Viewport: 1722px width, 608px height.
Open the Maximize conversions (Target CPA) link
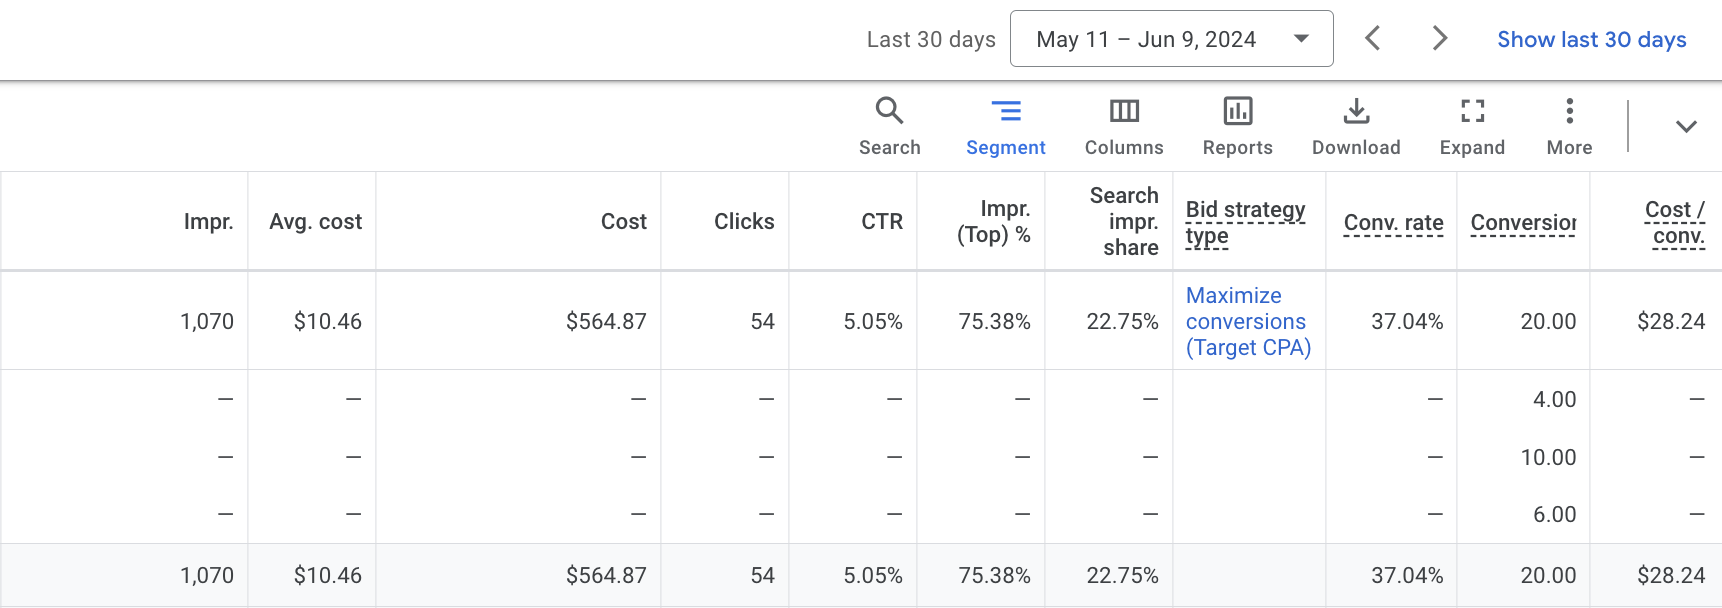coord(1248,321)
